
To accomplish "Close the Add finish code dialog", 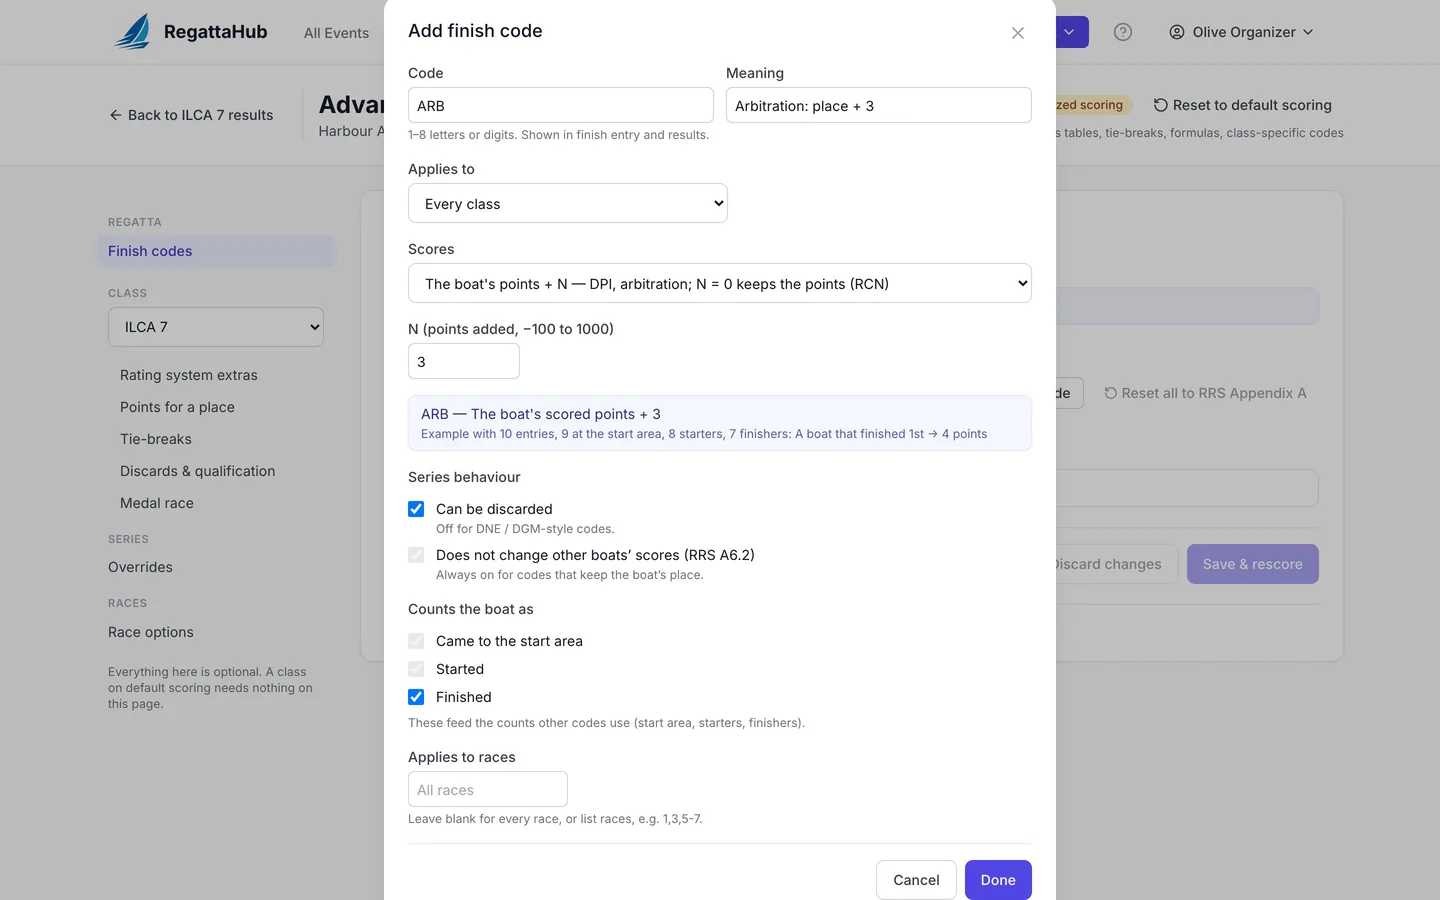I will [1017, 33].
